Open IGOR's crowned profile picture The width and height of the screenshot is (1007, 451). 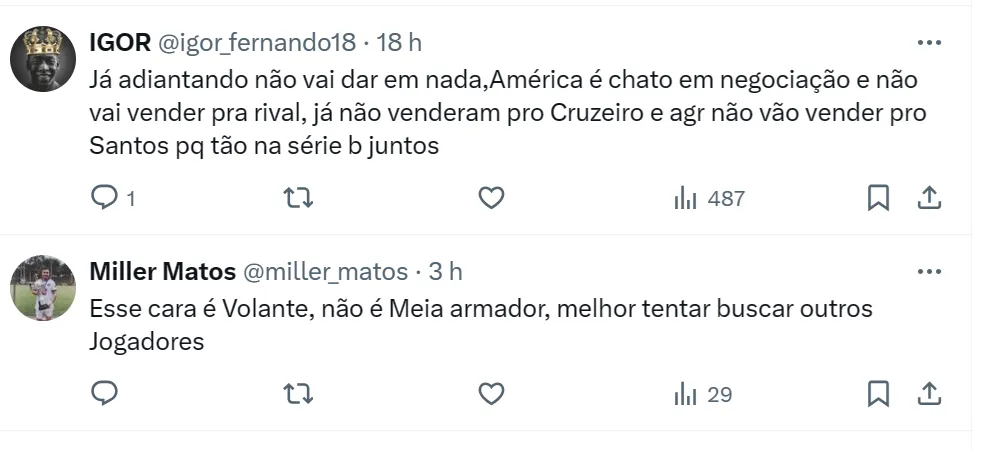43,59
